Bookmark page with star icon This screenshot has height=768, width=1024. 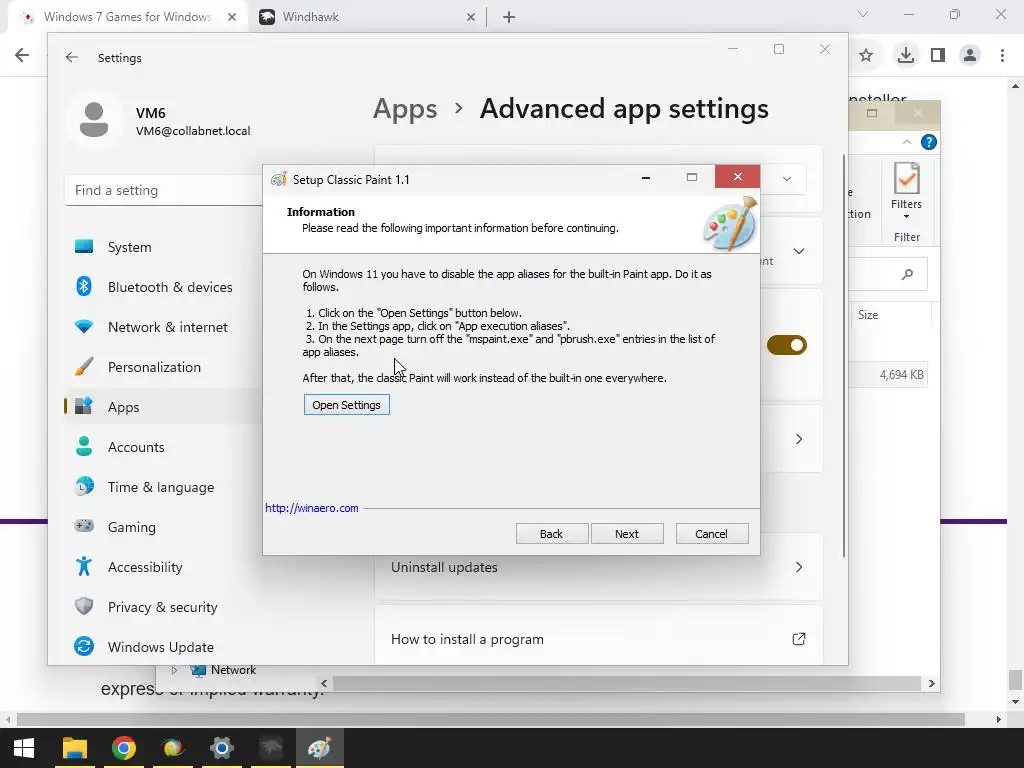tap(866, 56)
